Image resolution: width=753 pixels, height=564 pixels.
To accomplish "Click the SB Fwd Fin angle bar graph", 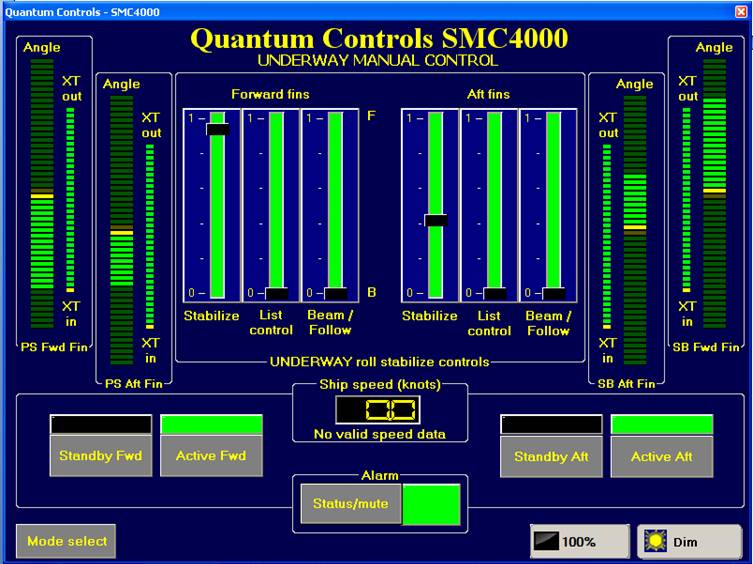I will click(x=715, y=194).
